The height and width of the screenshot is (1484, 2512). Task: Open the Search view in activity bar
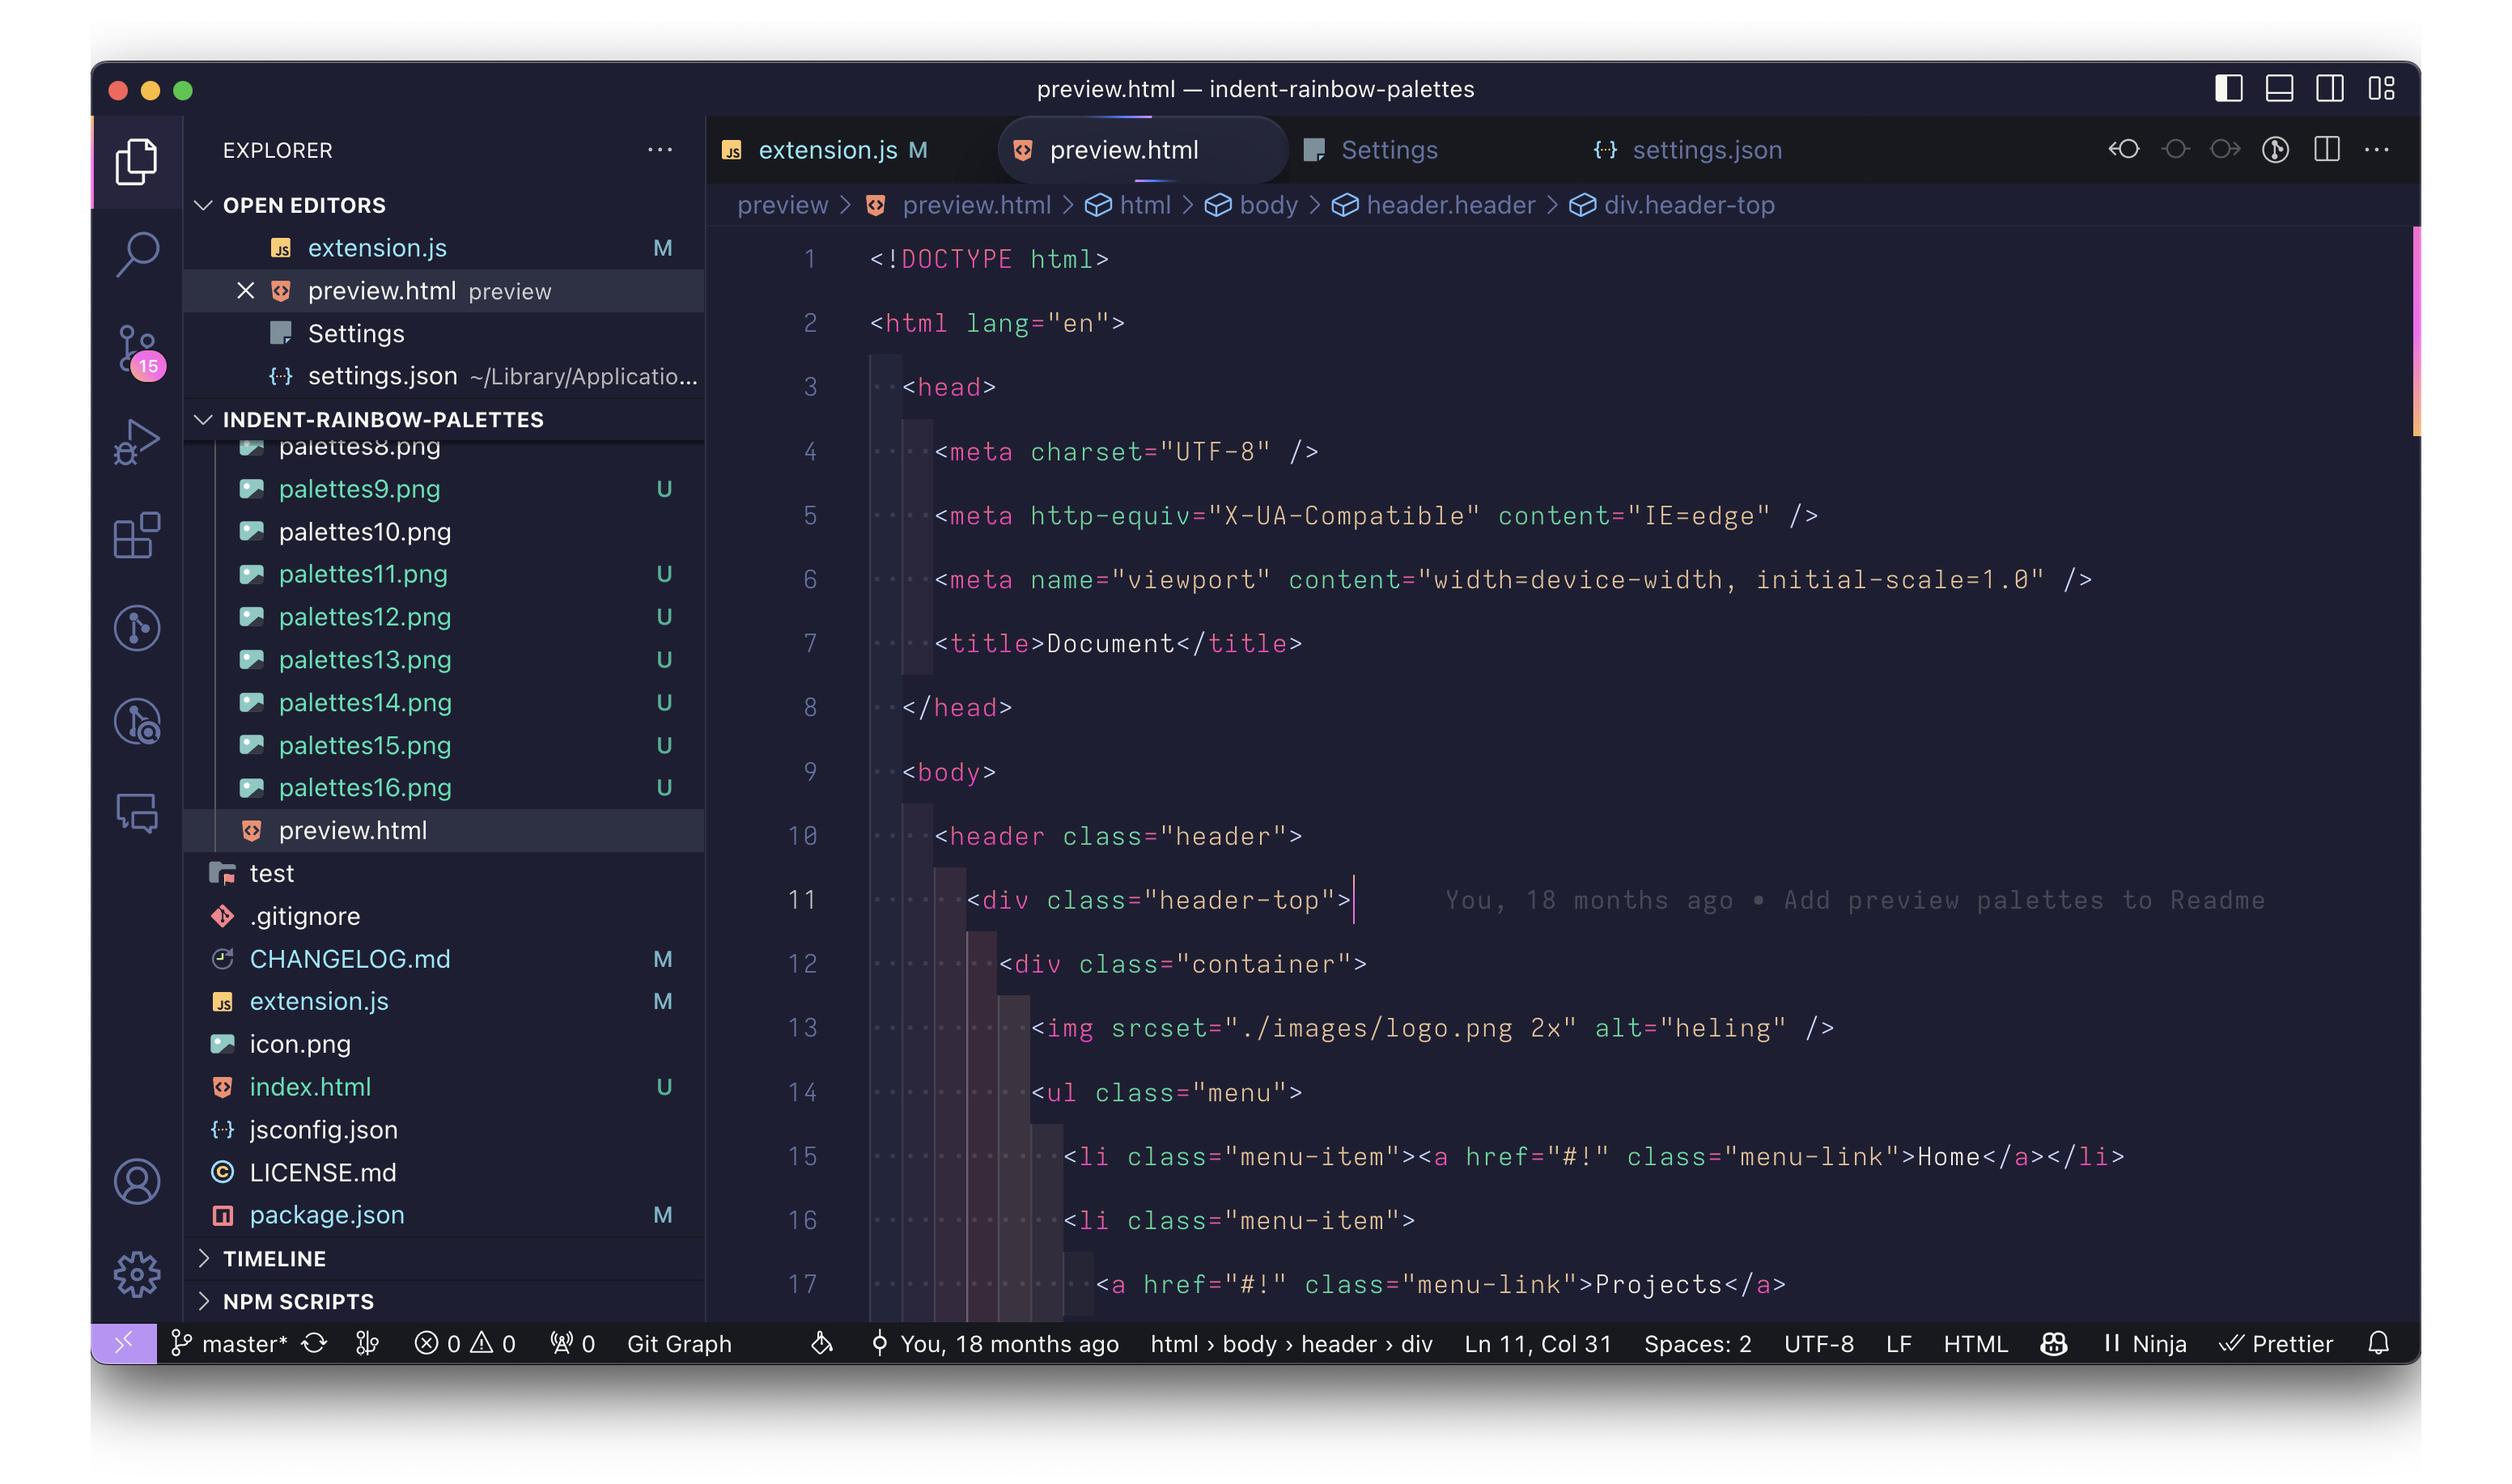[137, 254]
